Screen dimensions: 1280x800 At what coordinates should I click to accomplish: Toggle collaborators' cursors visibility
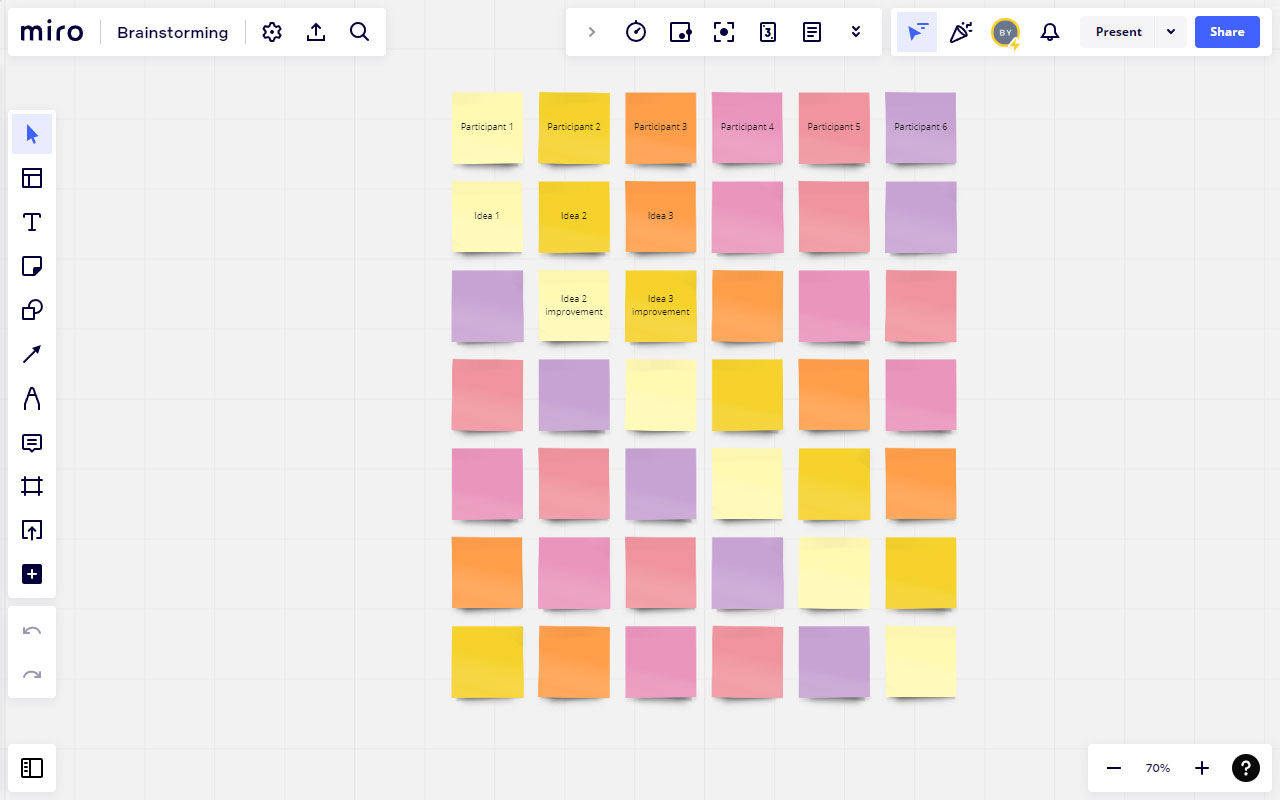917,31
